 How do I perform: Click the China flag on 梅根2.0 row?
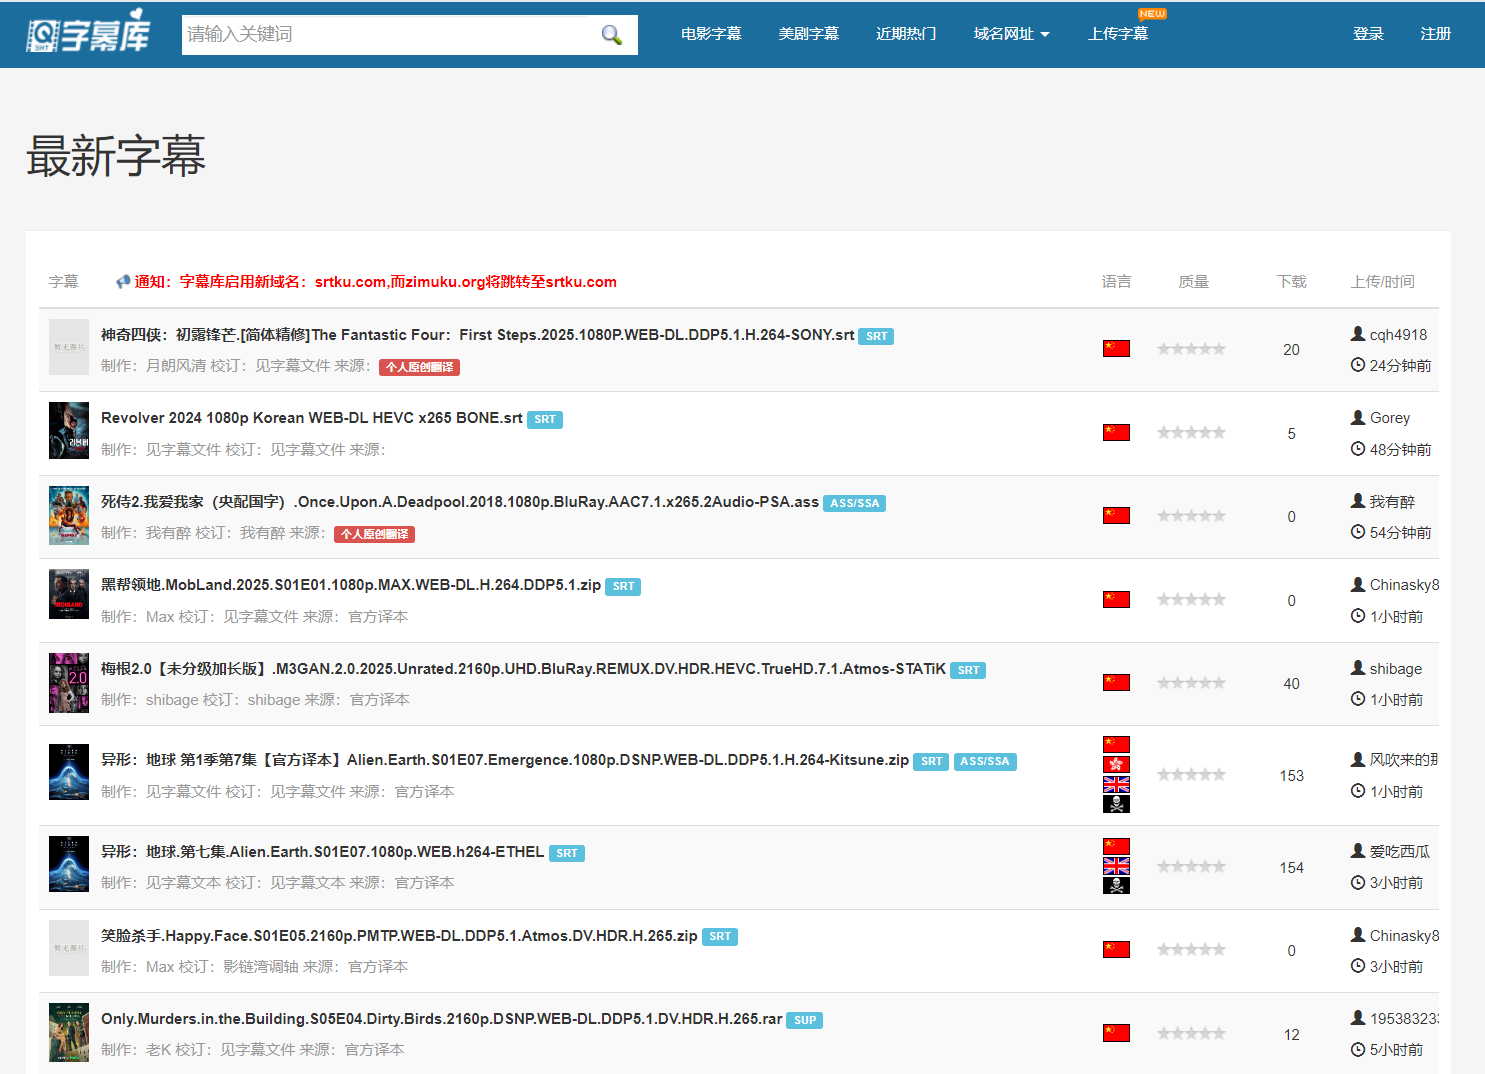click(x=1116, y=683)
